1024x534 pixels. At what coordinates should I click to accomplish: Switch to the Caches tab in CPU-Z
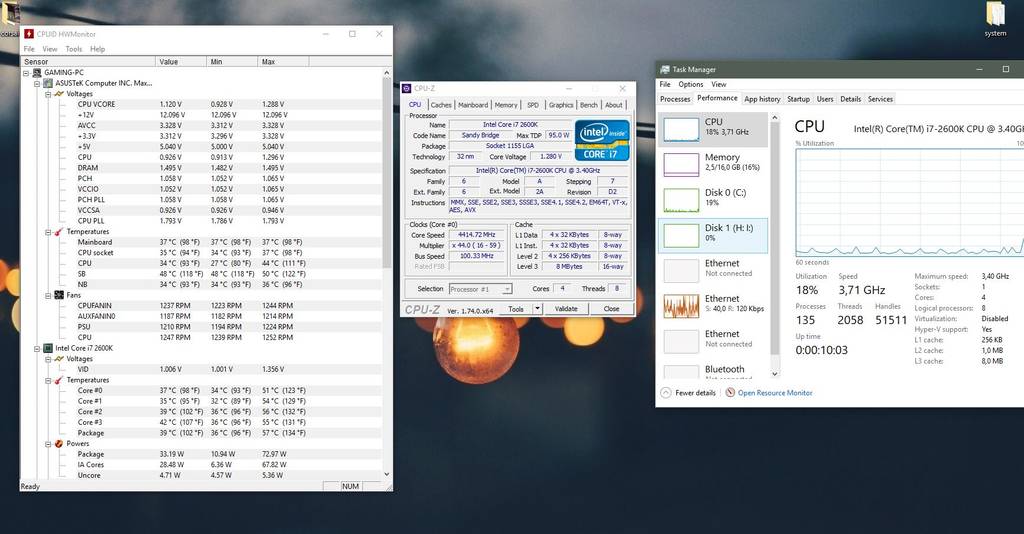point(441,105)
